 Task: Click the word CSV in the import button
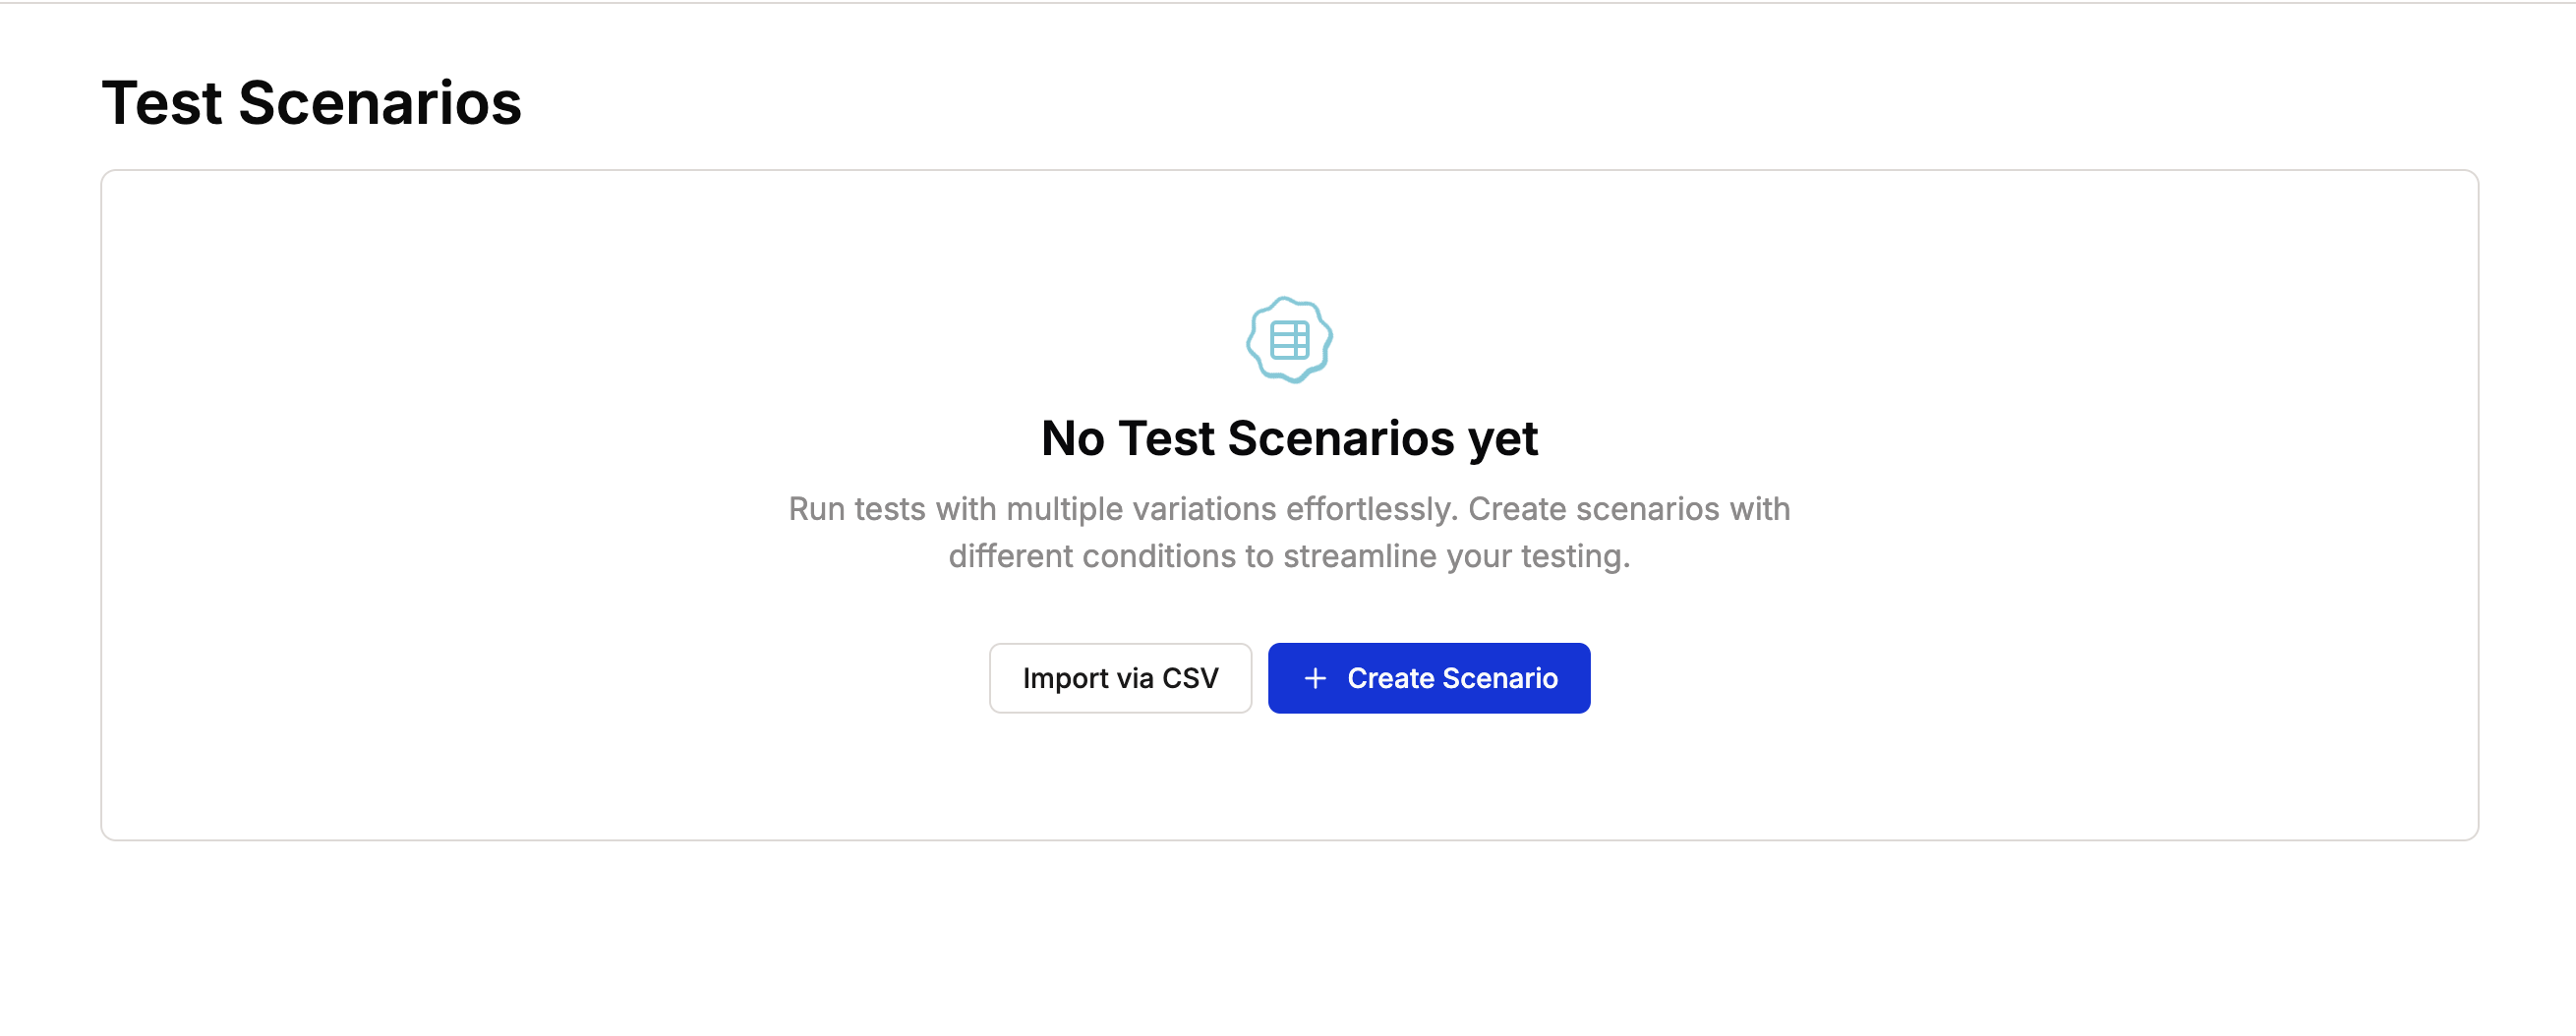1190,678
